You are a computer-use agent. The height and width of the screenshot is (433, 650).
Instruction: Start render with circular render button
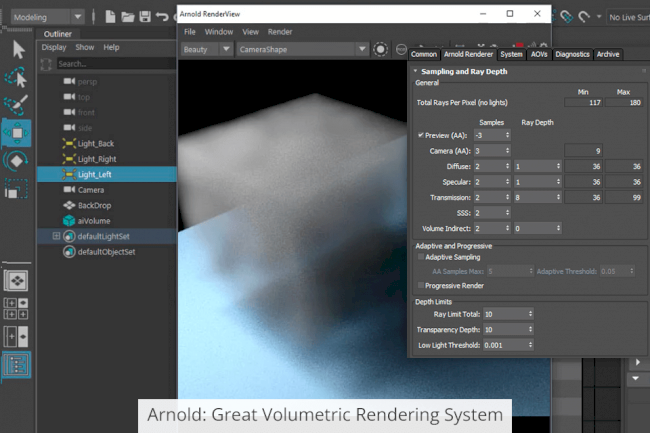(380, 49)
